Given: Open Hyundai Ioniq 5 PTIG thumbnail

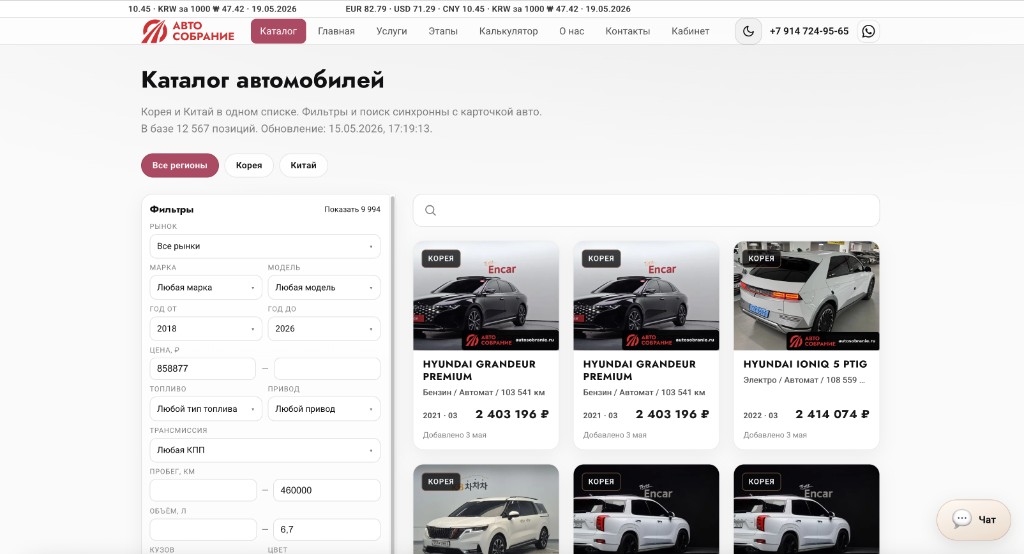Looking at the screenshot, I should coord(807,296).
